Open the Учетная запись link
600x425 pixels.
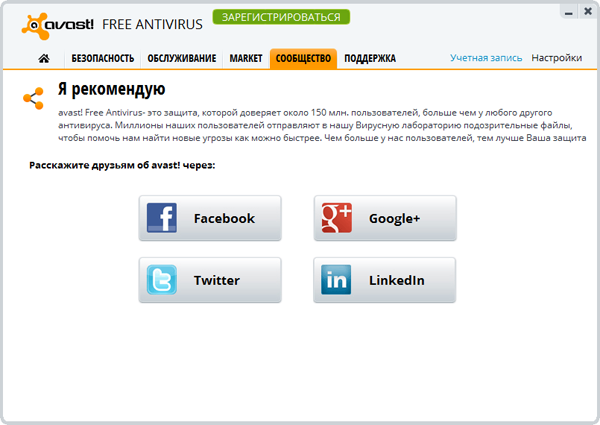click(x=486, y=58)
